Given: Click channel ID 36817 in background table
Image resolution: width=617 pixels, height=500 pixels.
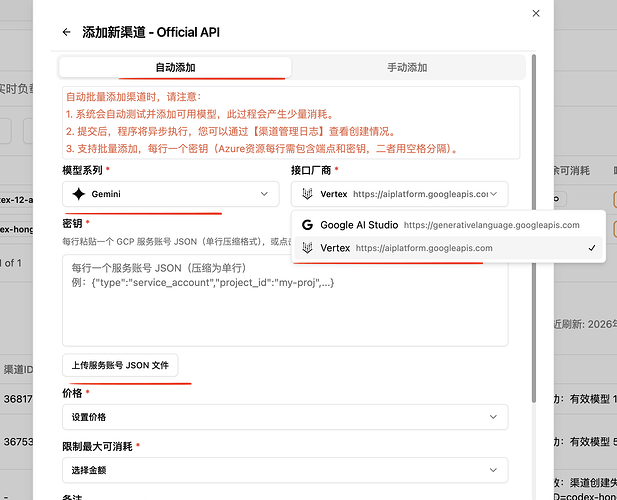Looking at the screenshot, I should coord(18,399).
